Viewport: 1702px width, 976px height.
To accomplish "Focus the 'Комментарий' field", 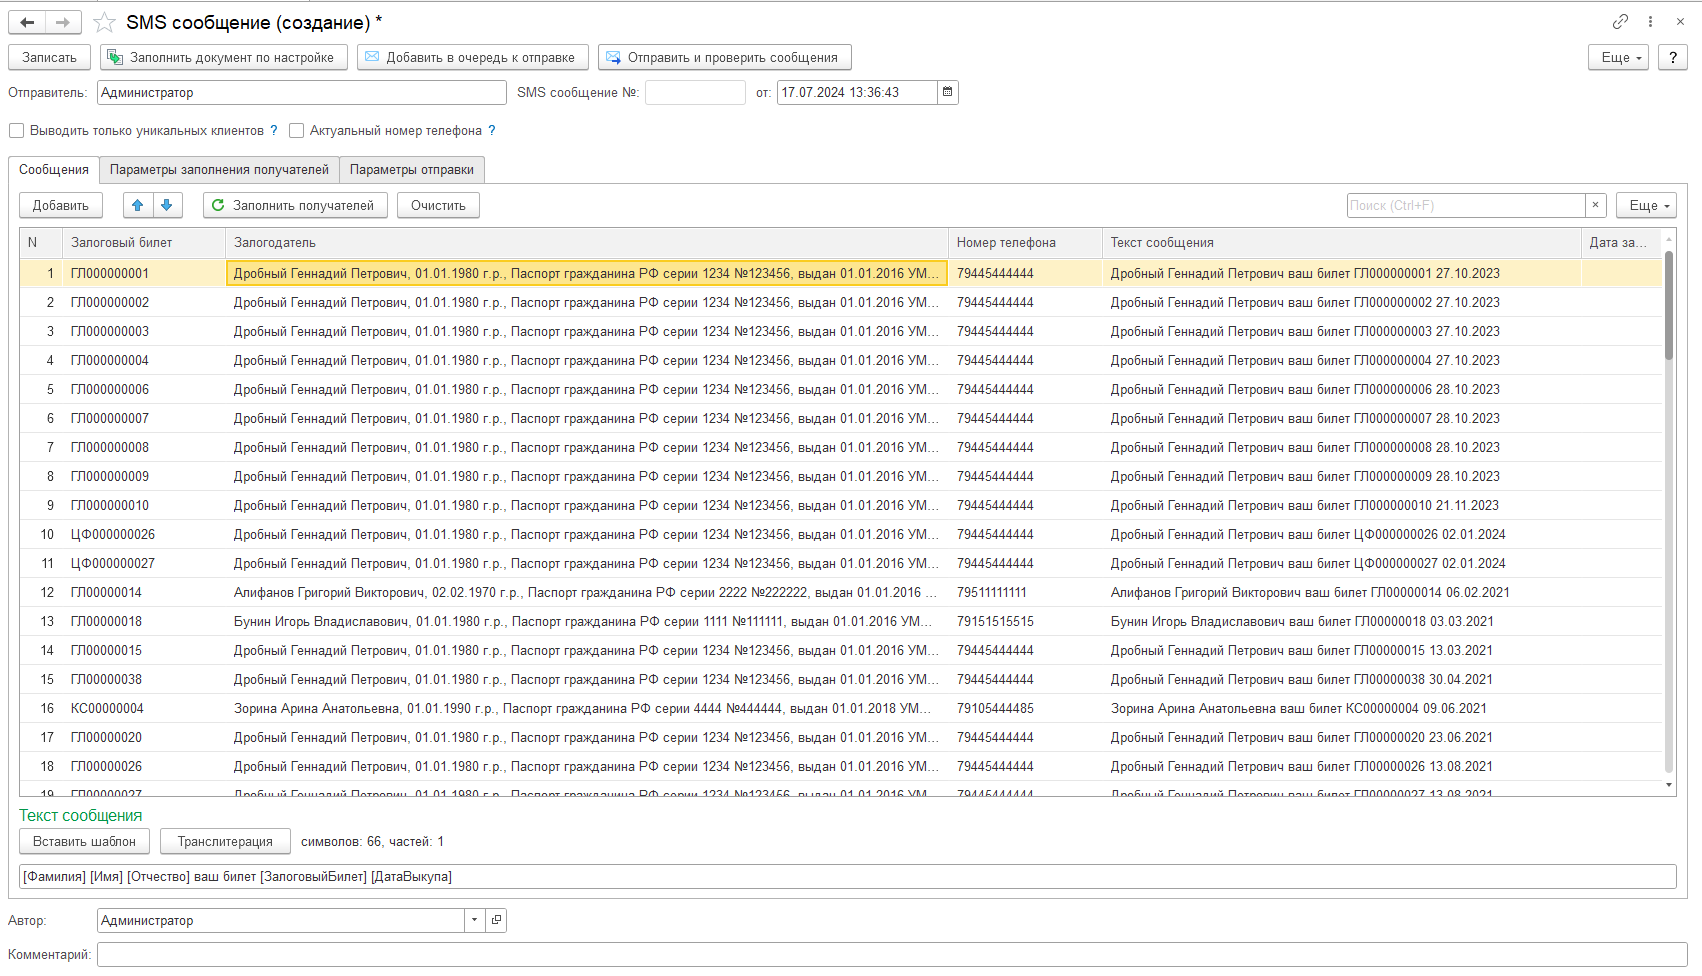I will (x=892, y=954).
